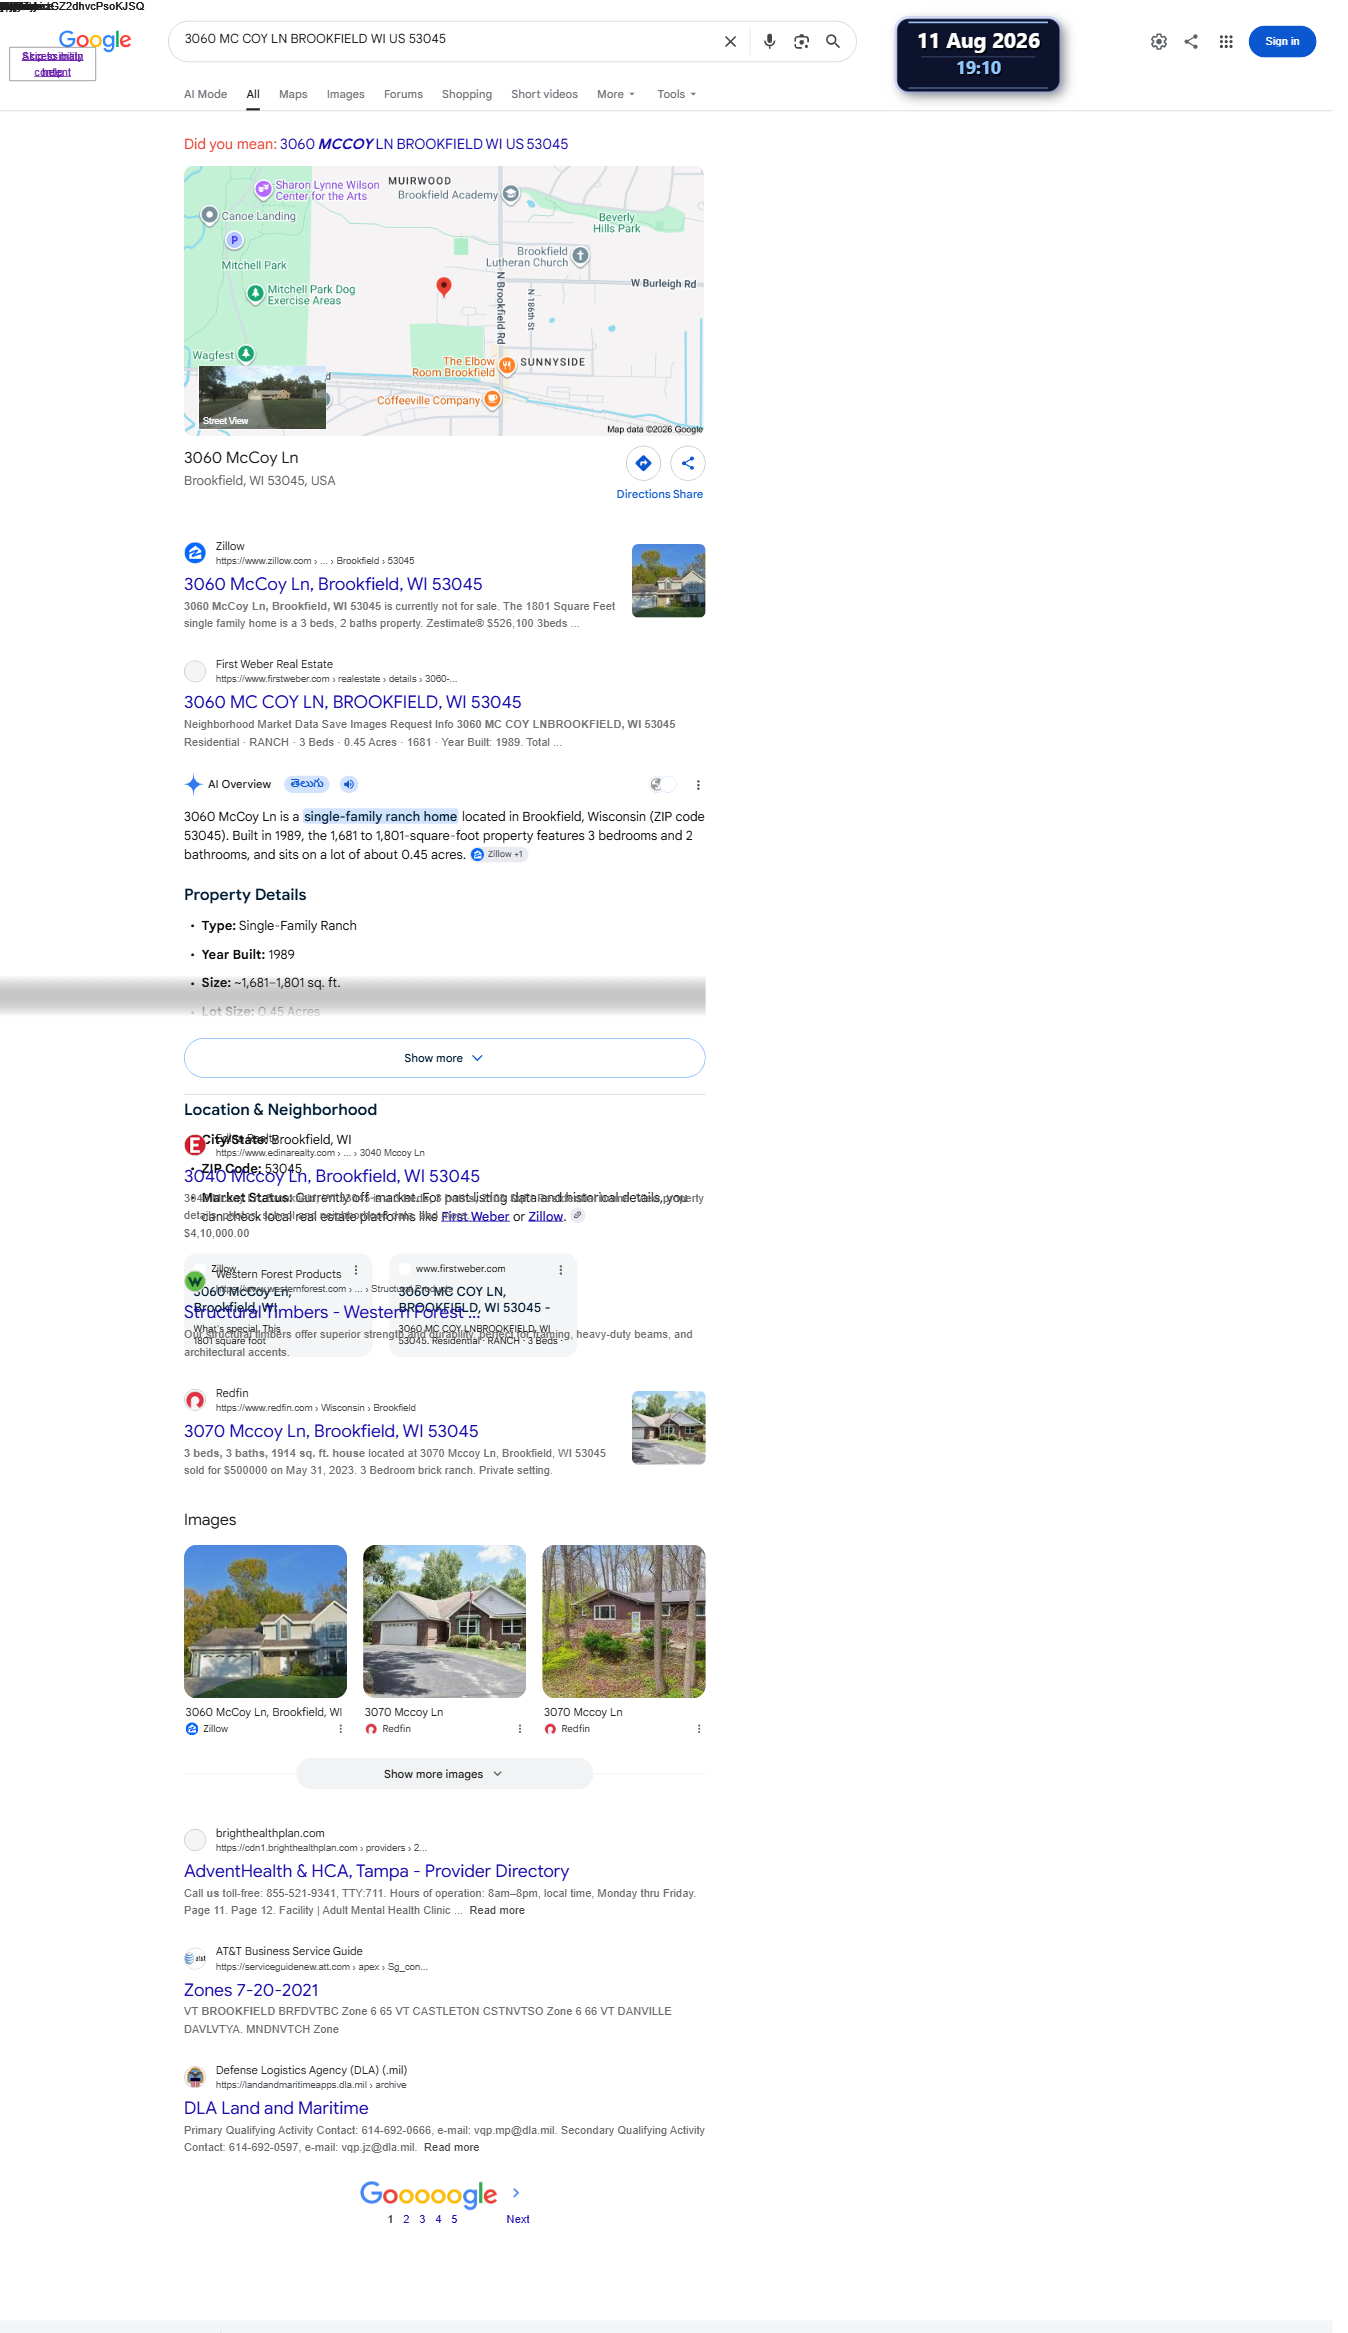The height and width of the screenshot is (2333, 1348).
Task: Submit search with the magnifying glass icon
Action: (x=833, y=42)
